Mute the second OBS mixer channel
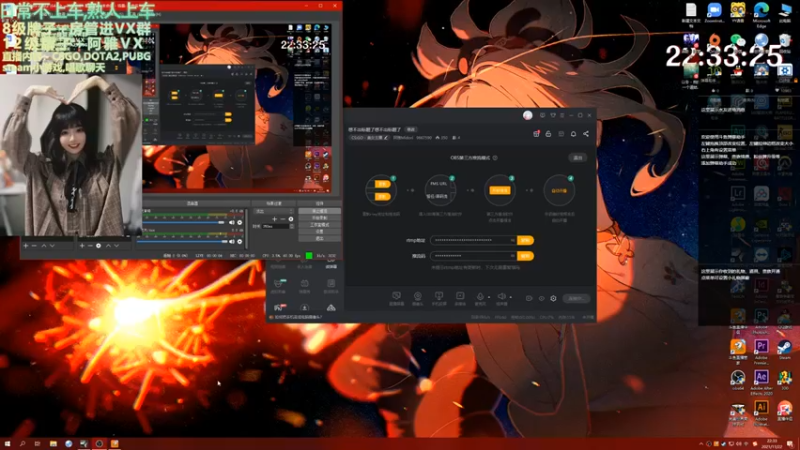Screen dimensions: 800x450 (232, 241)
